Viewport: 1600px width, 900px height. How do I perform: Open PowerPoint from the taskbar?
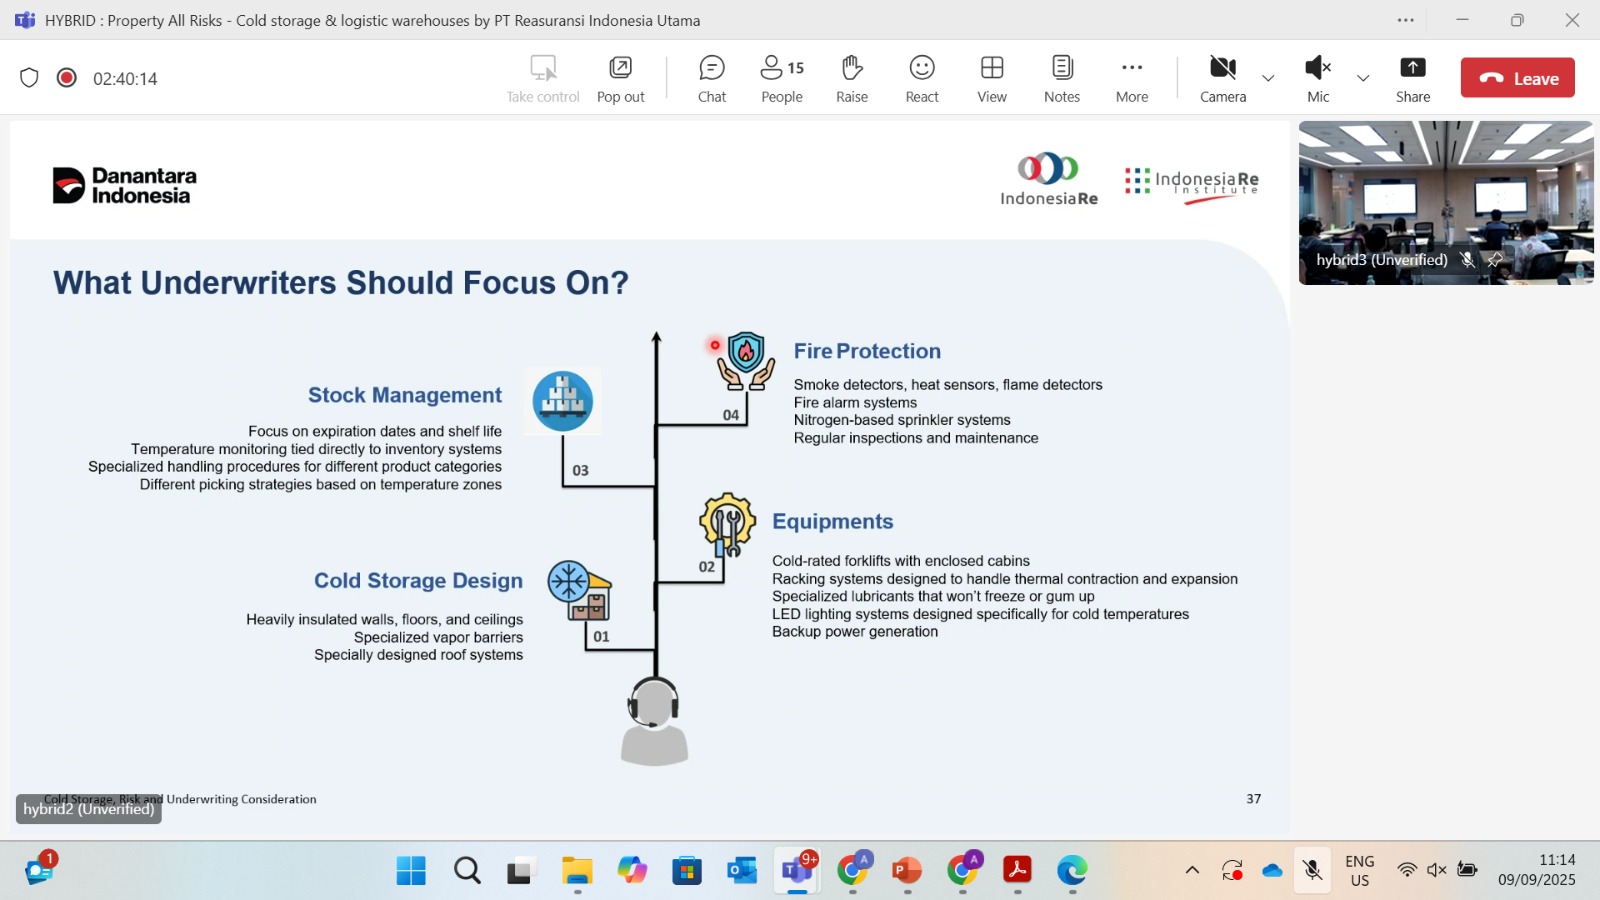907,871
